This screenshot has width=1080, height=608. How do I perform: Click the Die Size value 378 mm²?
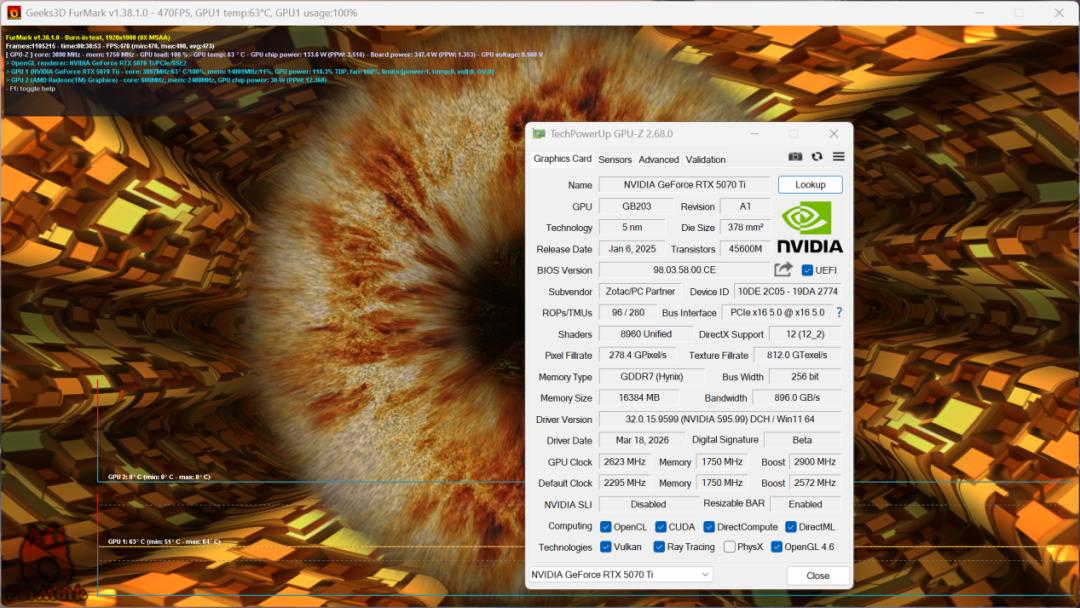point(745,227)
